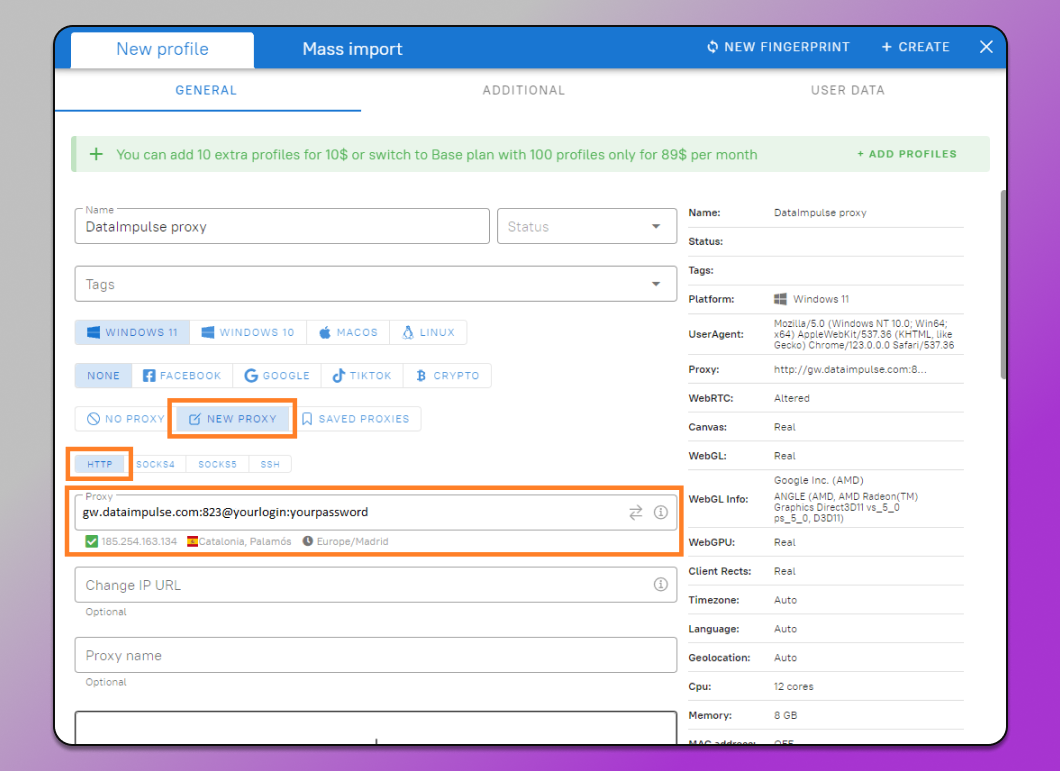The width and height of the screenshot is (1060, 771).
Task: Click the Catalonia, Palamós location text
Action: (x=245, y=541)
